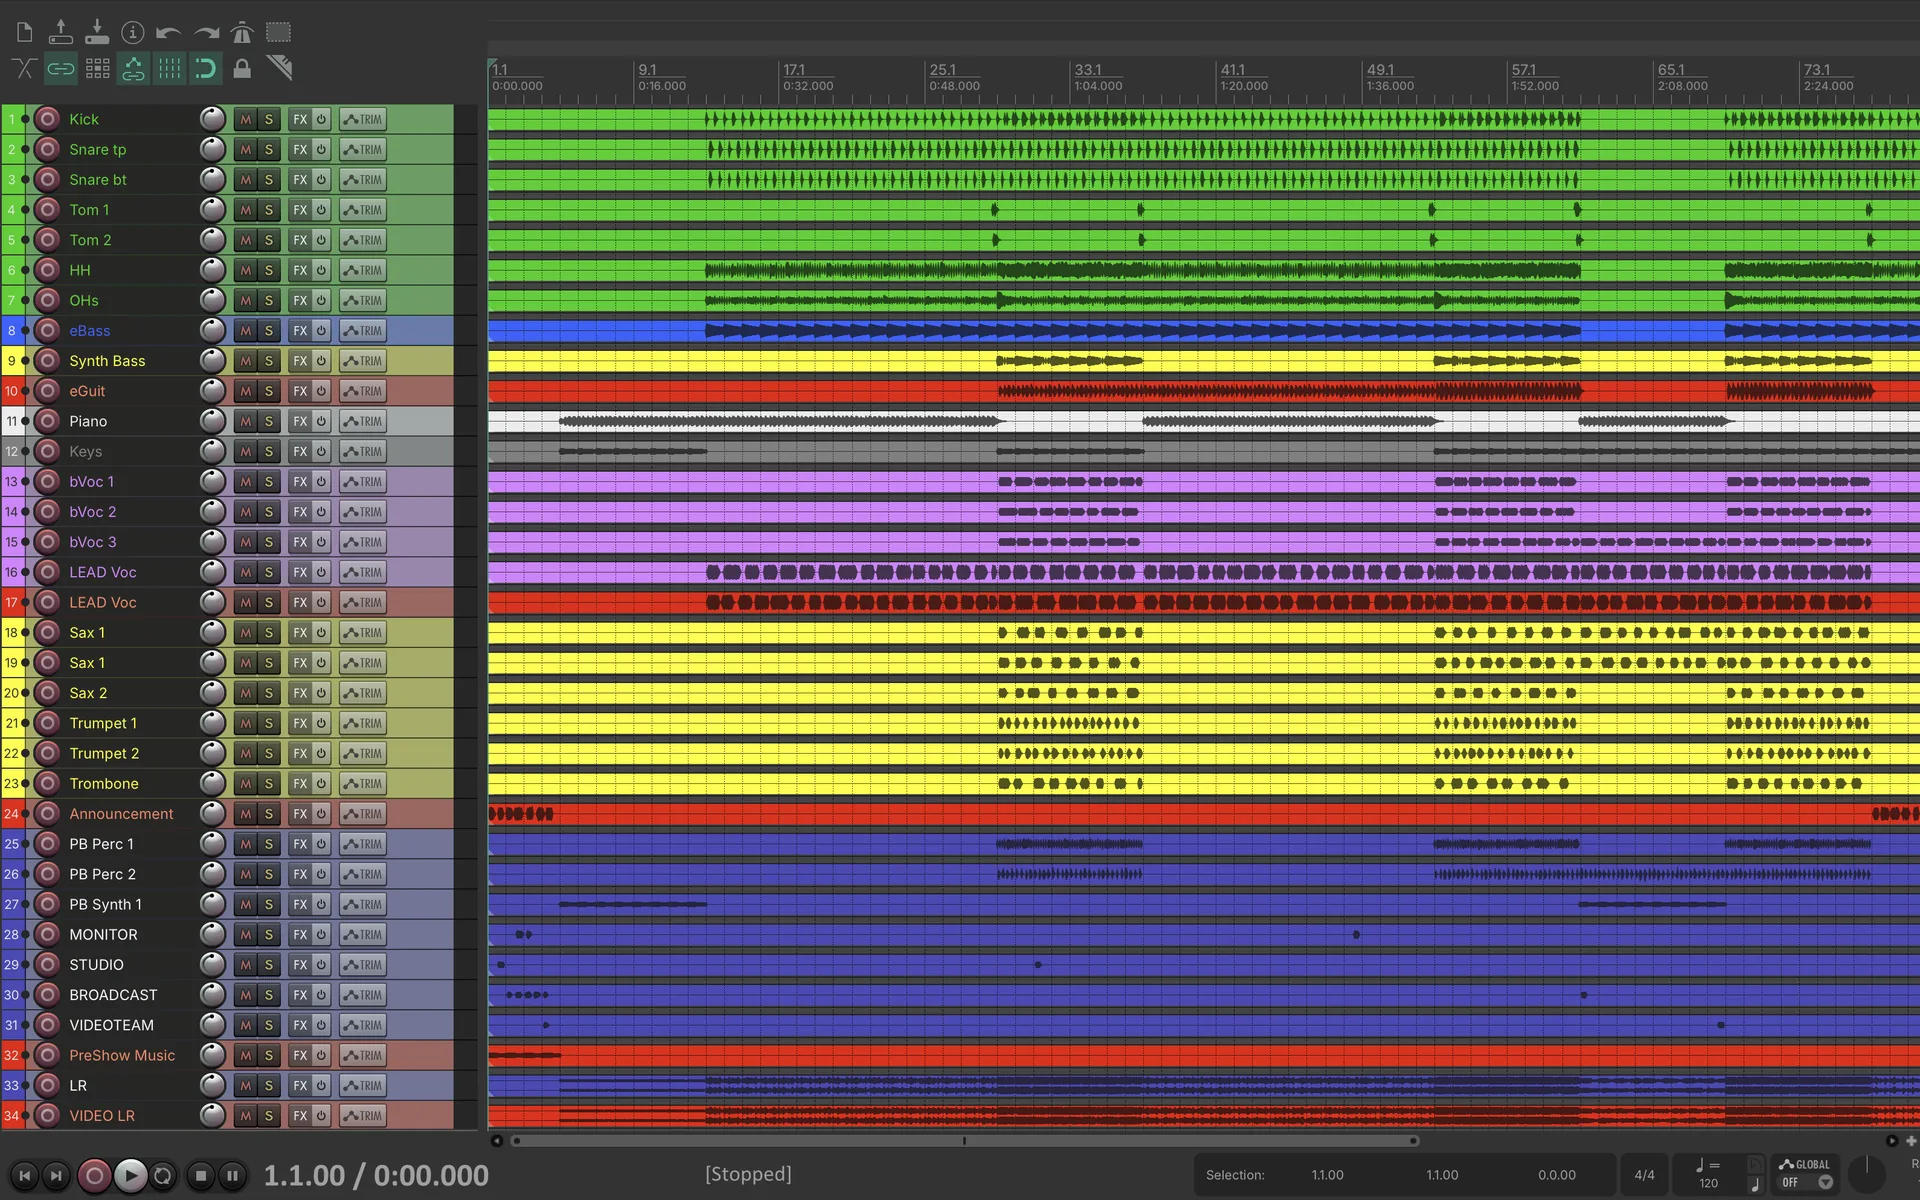The width and height of the screenshot is (1920, 1200).
Task: Toggle the grid lines icon
Action: tap(170, 68)
